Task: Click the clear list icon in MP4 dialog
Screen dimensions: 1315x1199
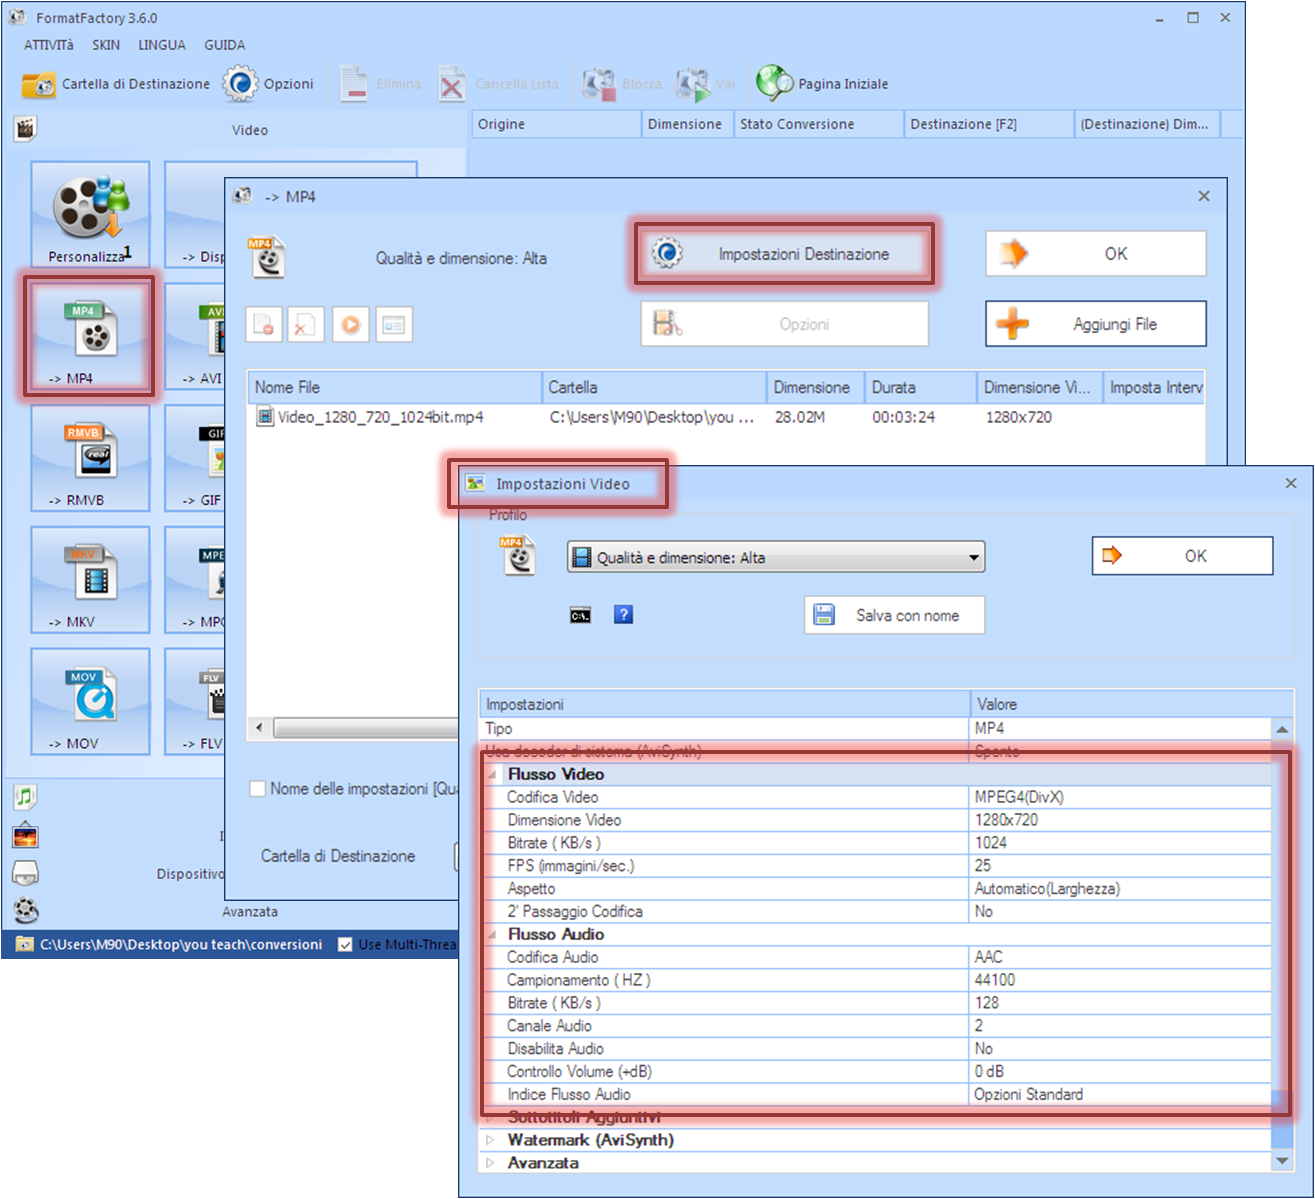Action: [306, 325]
